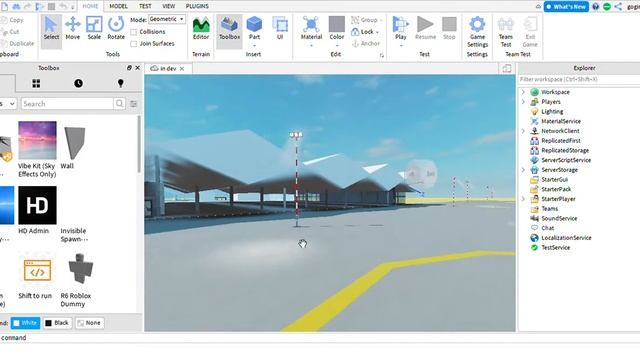Click the share icon in title bar

618,7
